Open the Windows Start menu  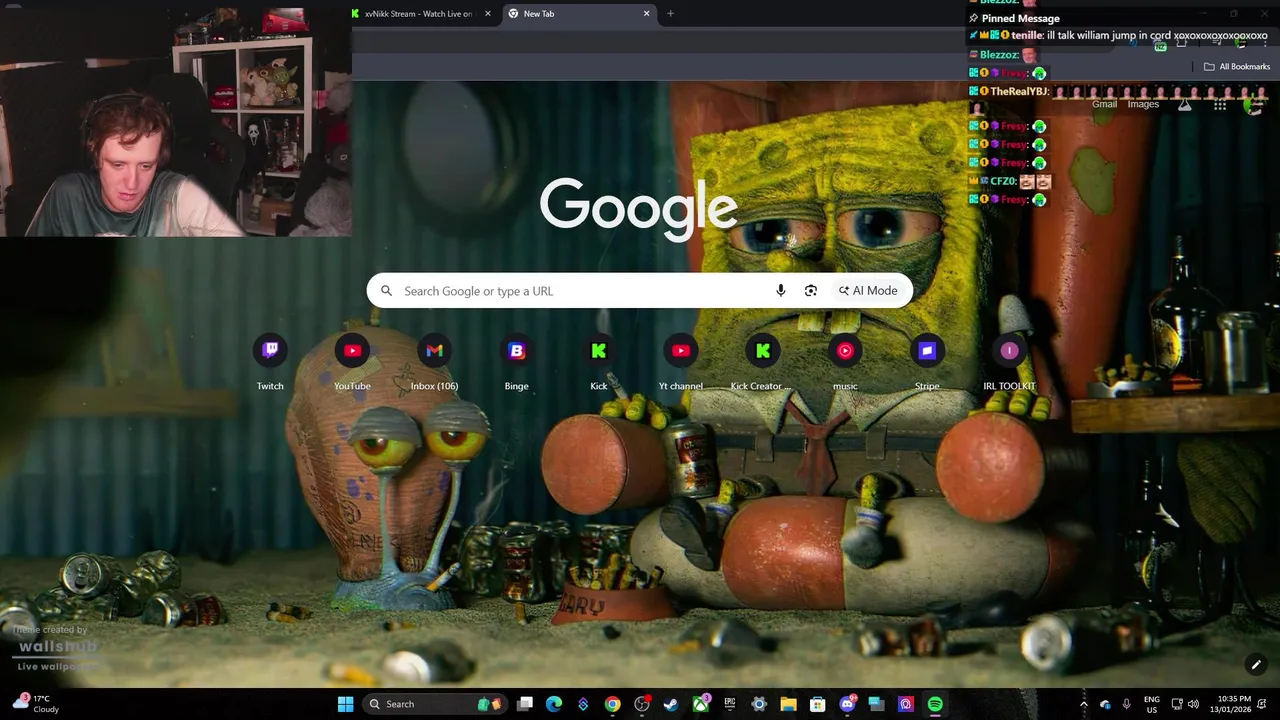(x=345, y=704)
